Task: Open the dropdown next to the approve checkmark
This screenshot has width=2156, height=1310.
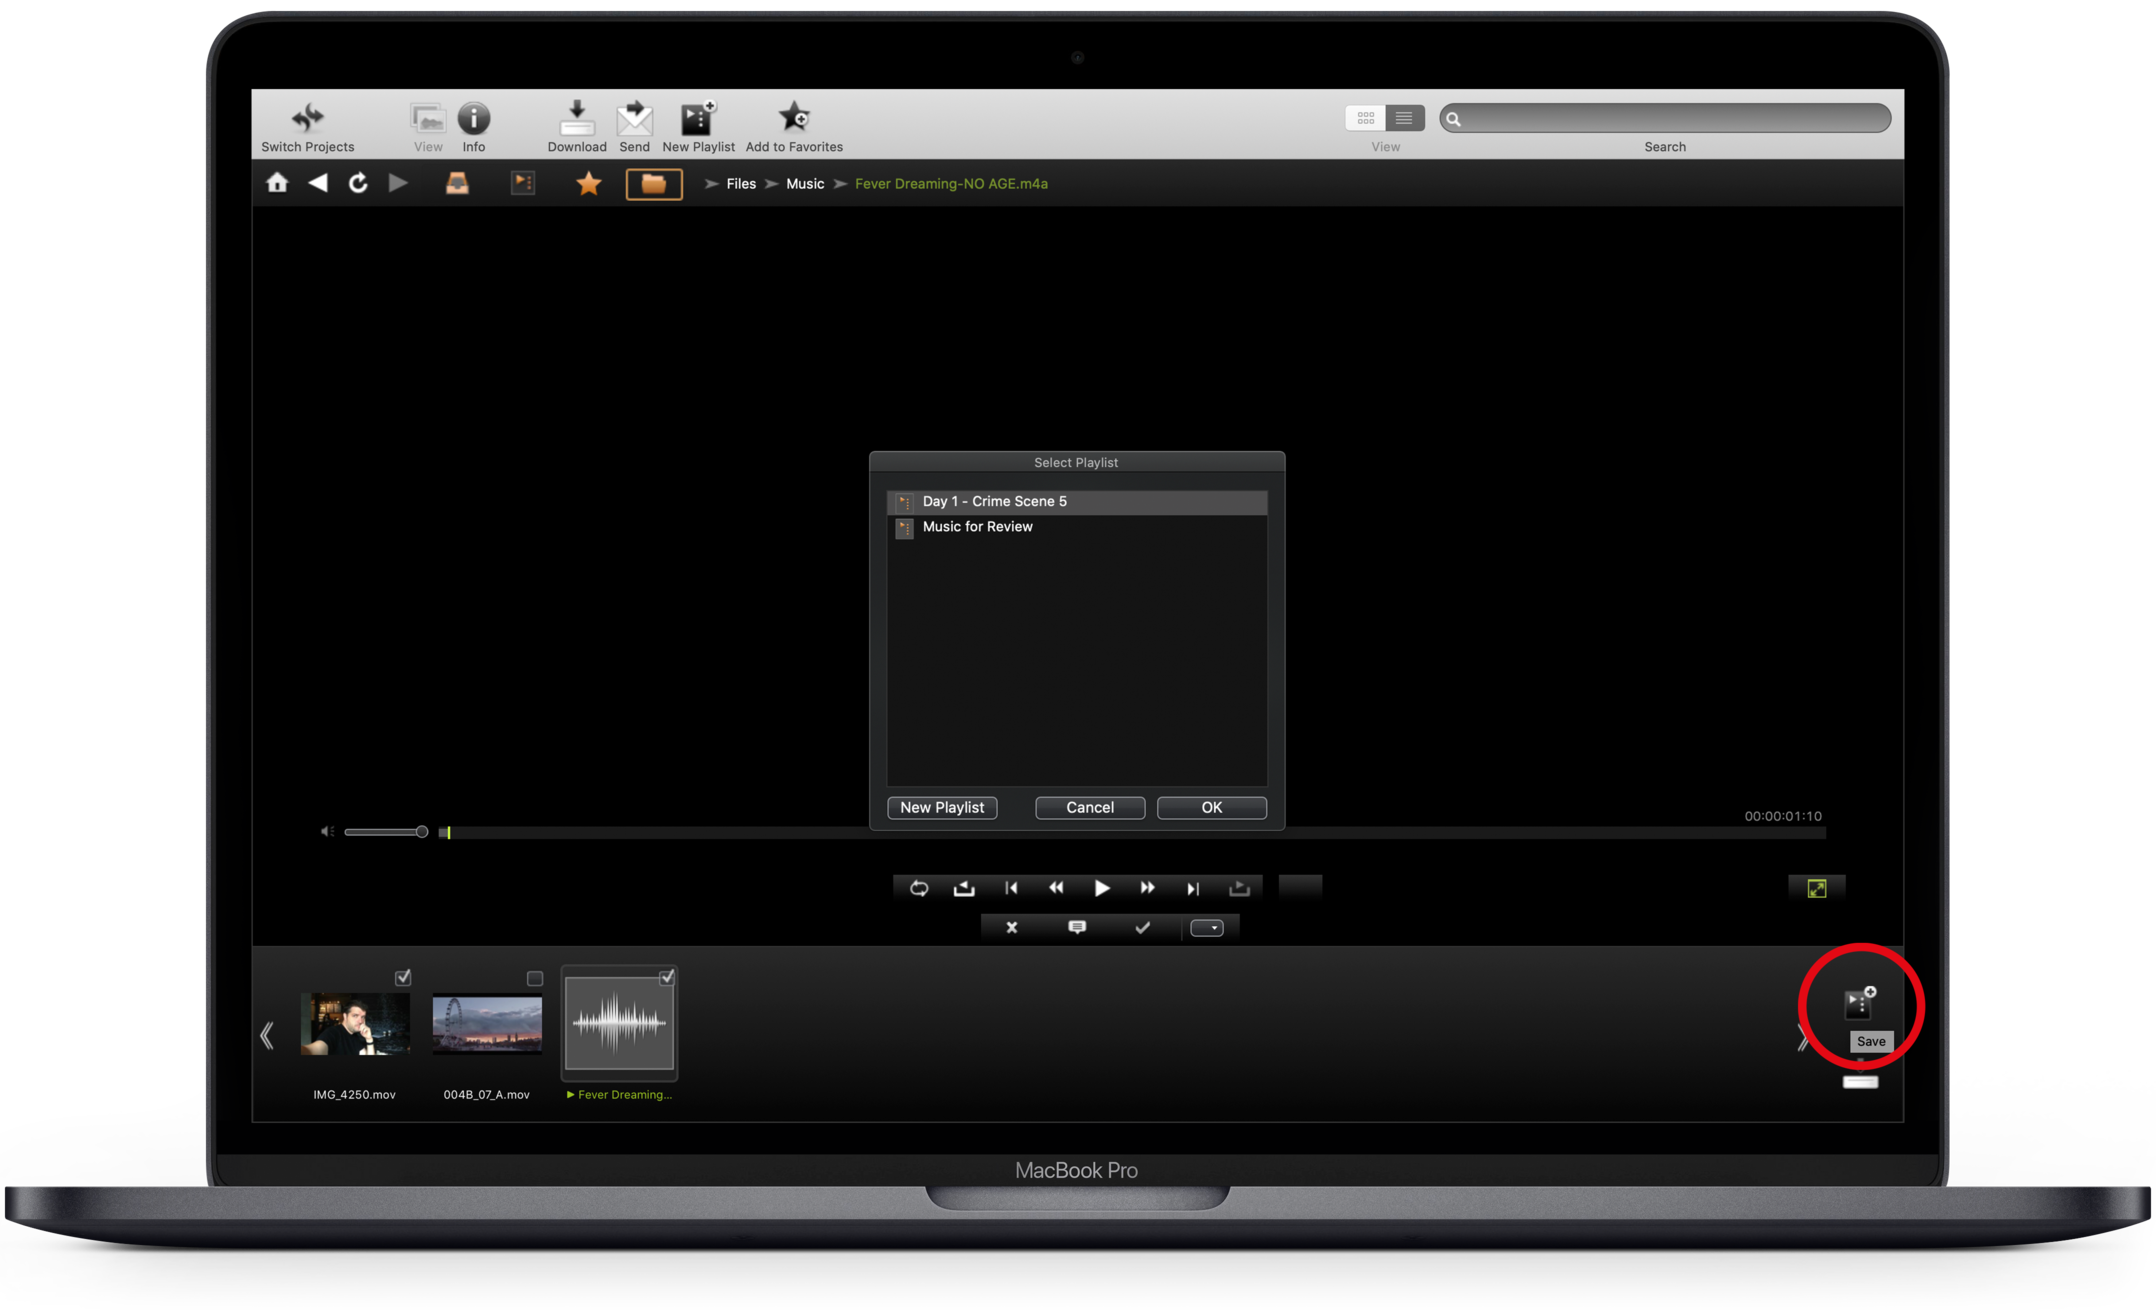Action: 1207,928
